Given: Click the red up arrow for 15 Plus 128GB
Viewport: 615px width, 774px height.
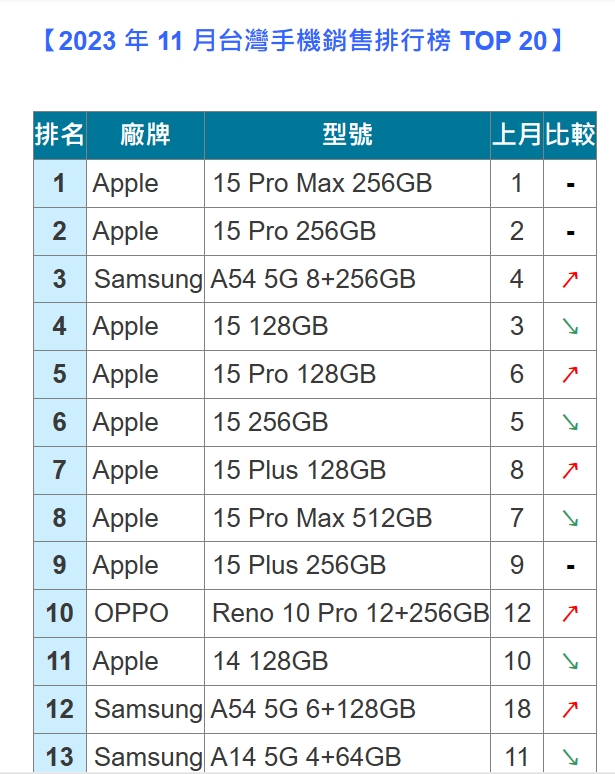Looking at the screenshot, I should [570, 470].
